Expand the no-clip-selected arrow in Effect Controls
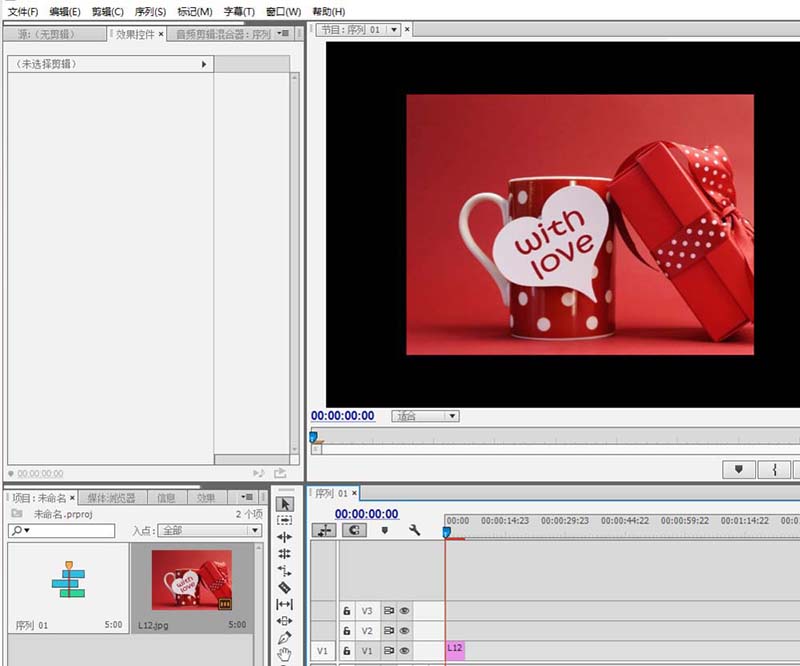 click(204, 64)
